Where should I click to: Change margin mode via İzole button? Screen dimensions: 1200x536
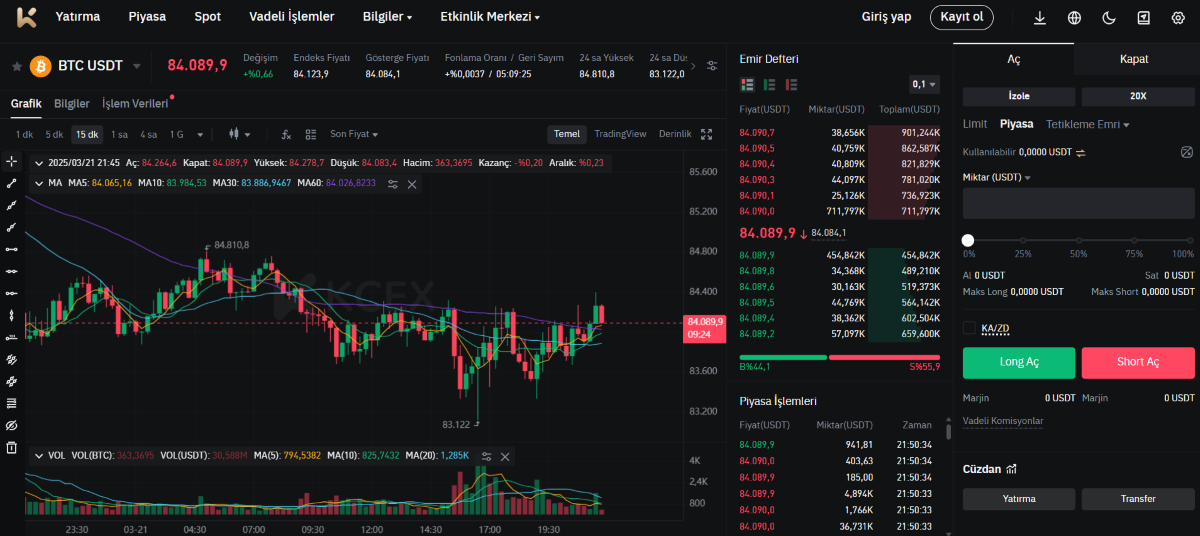[x=1019, y=96]
